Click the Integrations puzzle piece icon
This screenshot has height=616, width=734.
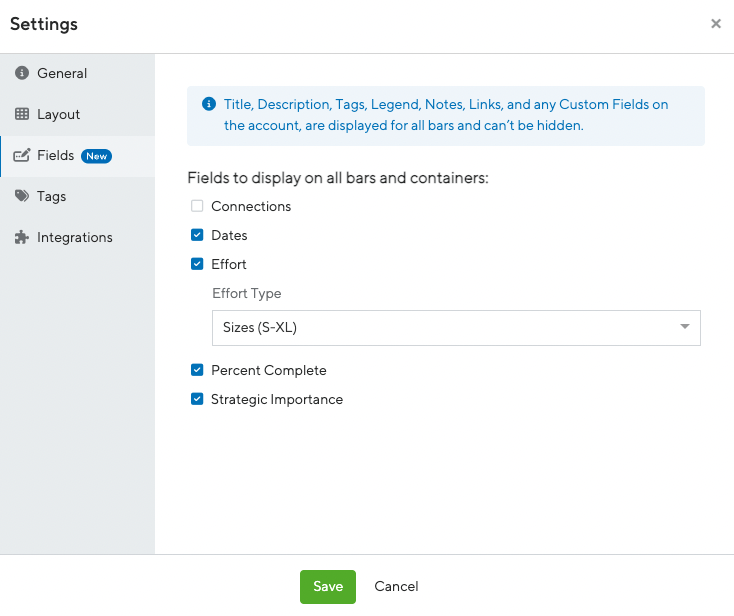click(x=22, y=237)
